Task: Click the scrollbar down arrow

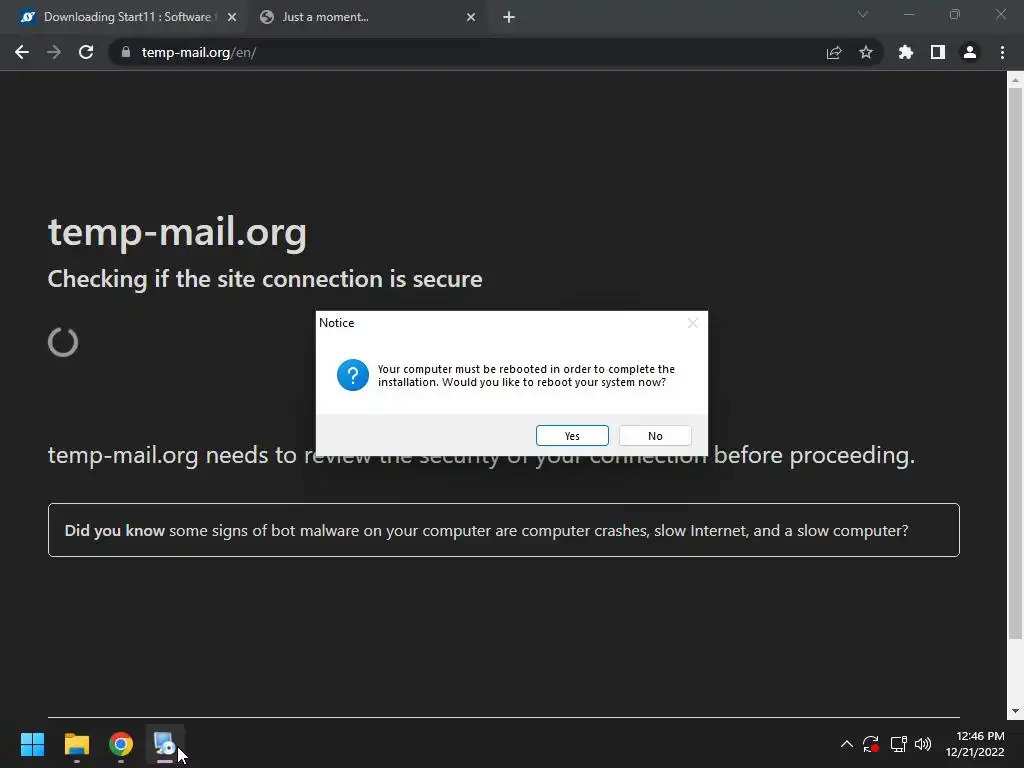Action: [x=1015, y=711]
